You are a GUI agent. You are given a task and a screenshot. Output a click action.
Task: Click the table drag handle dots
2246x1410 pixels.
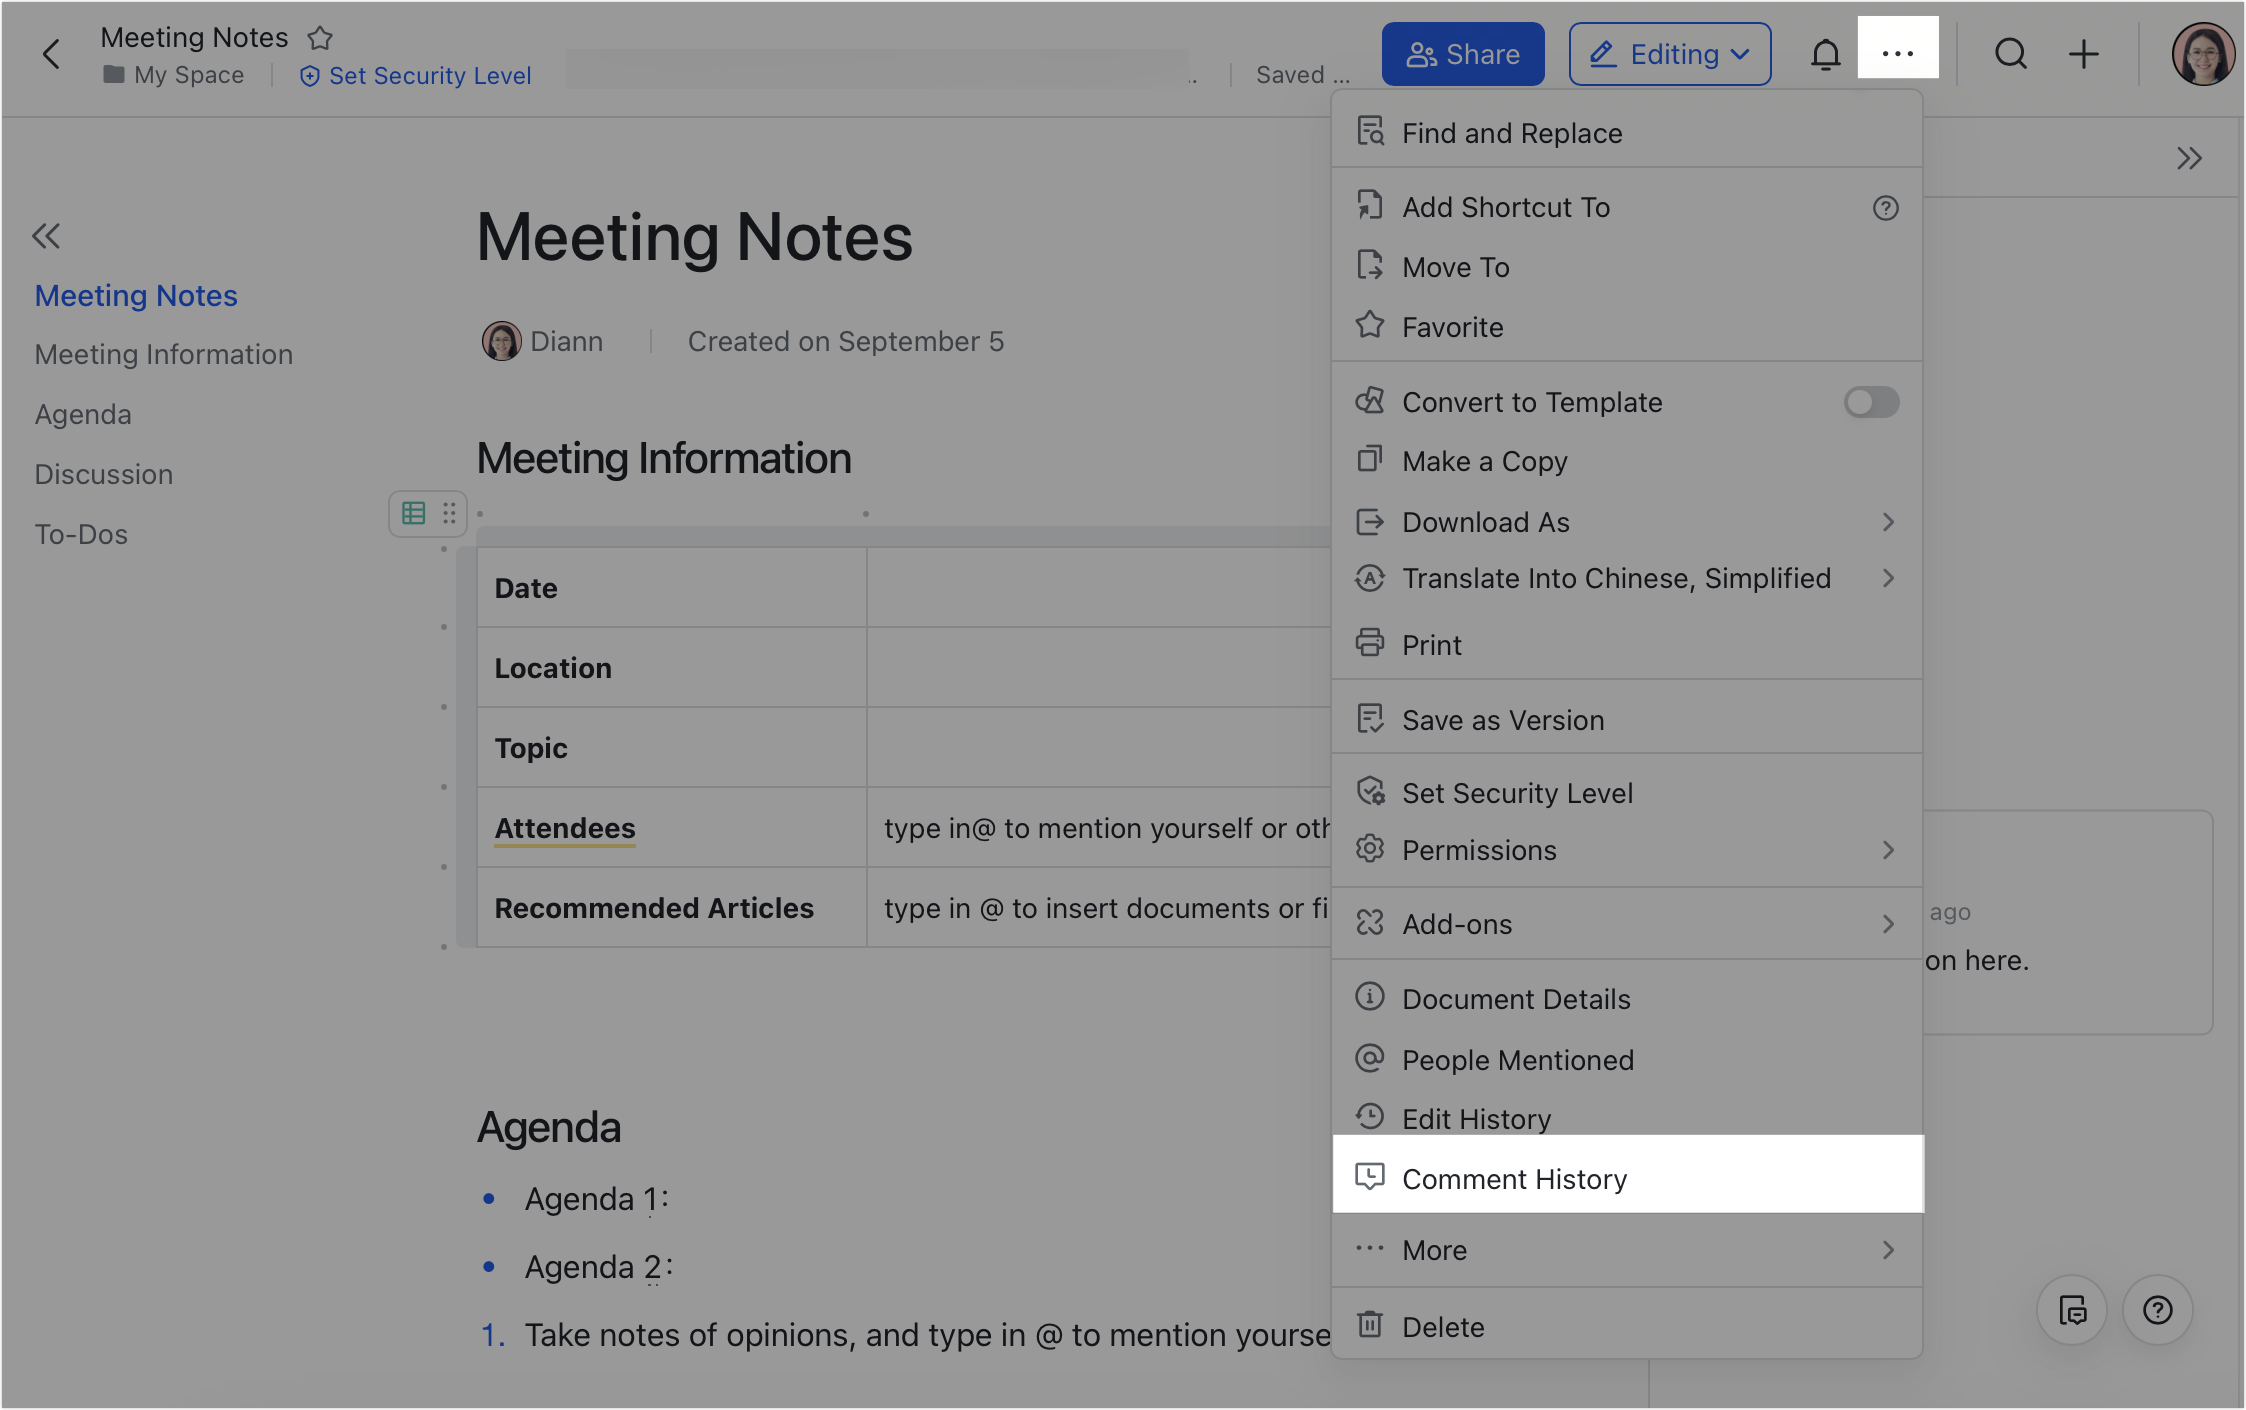[x=449, y=513]
